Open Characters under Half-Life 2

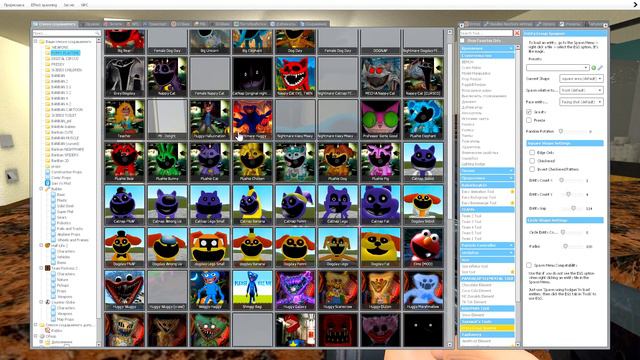(x=66, y=251)
